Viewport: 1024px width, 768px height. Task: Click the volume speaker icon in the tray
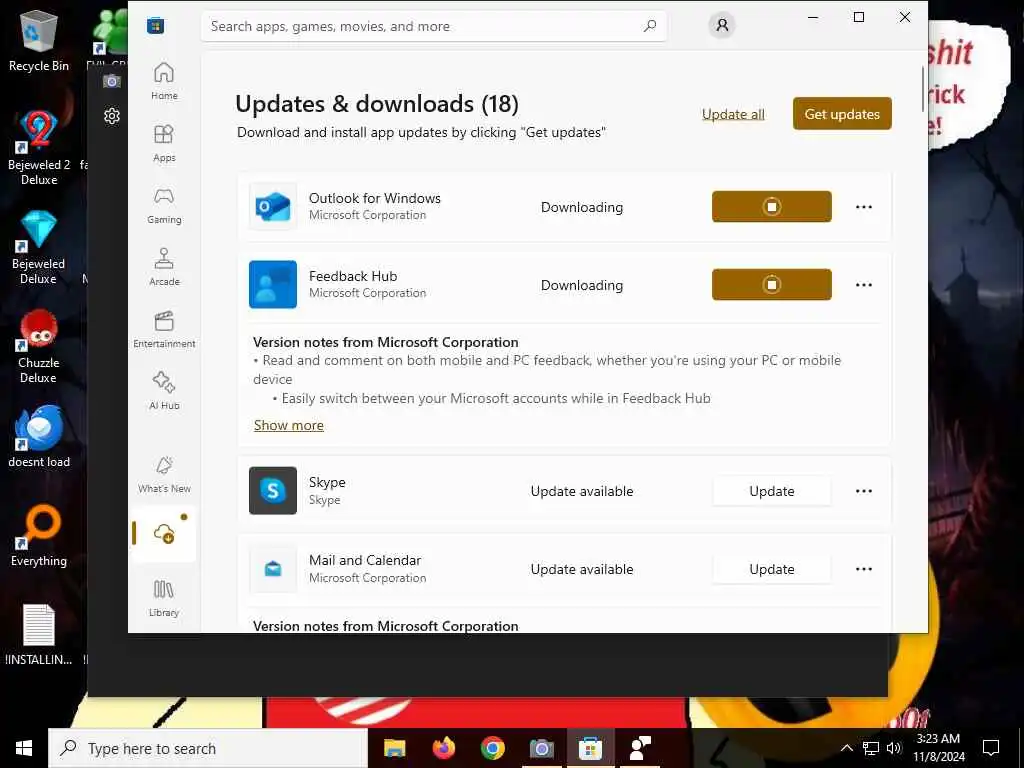tap(894, 748)
